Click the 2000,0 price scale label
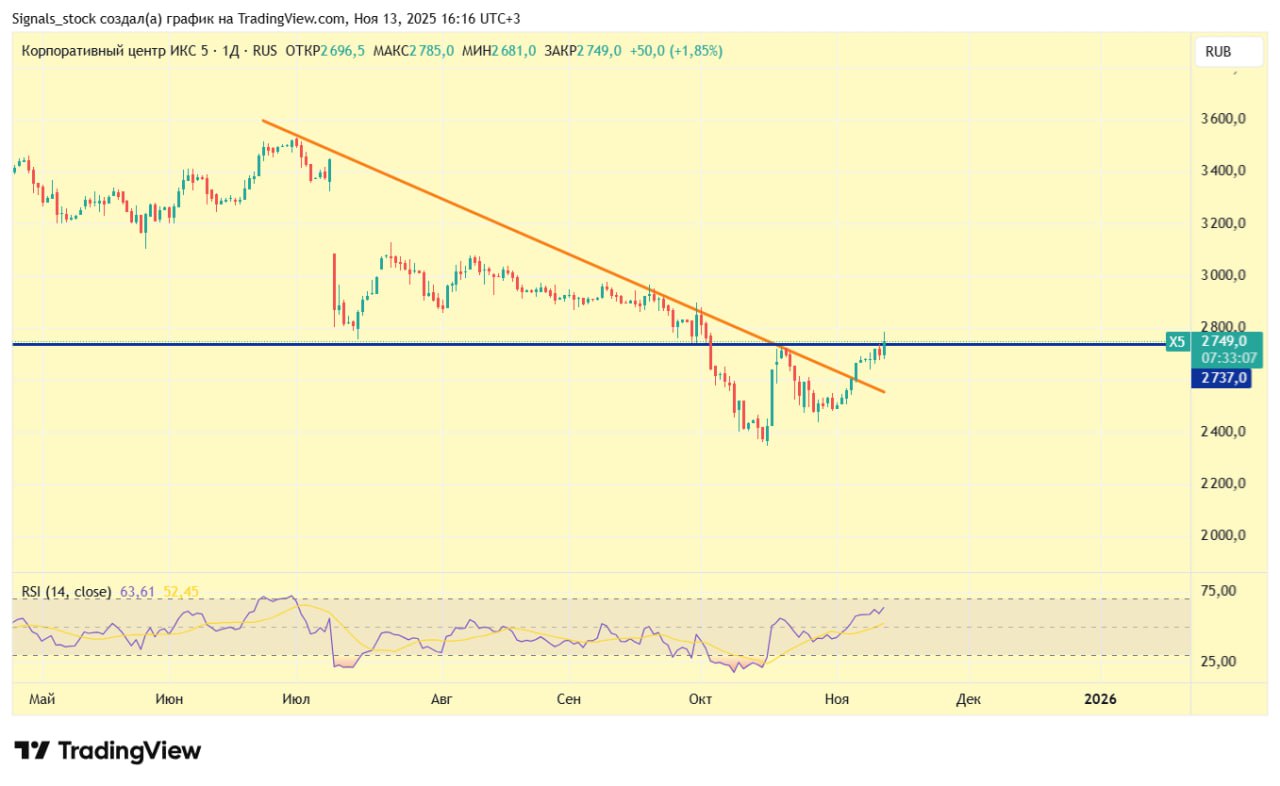This screenshot has width=1280, height=786. pyautogui.click(x=1223, y=535)
